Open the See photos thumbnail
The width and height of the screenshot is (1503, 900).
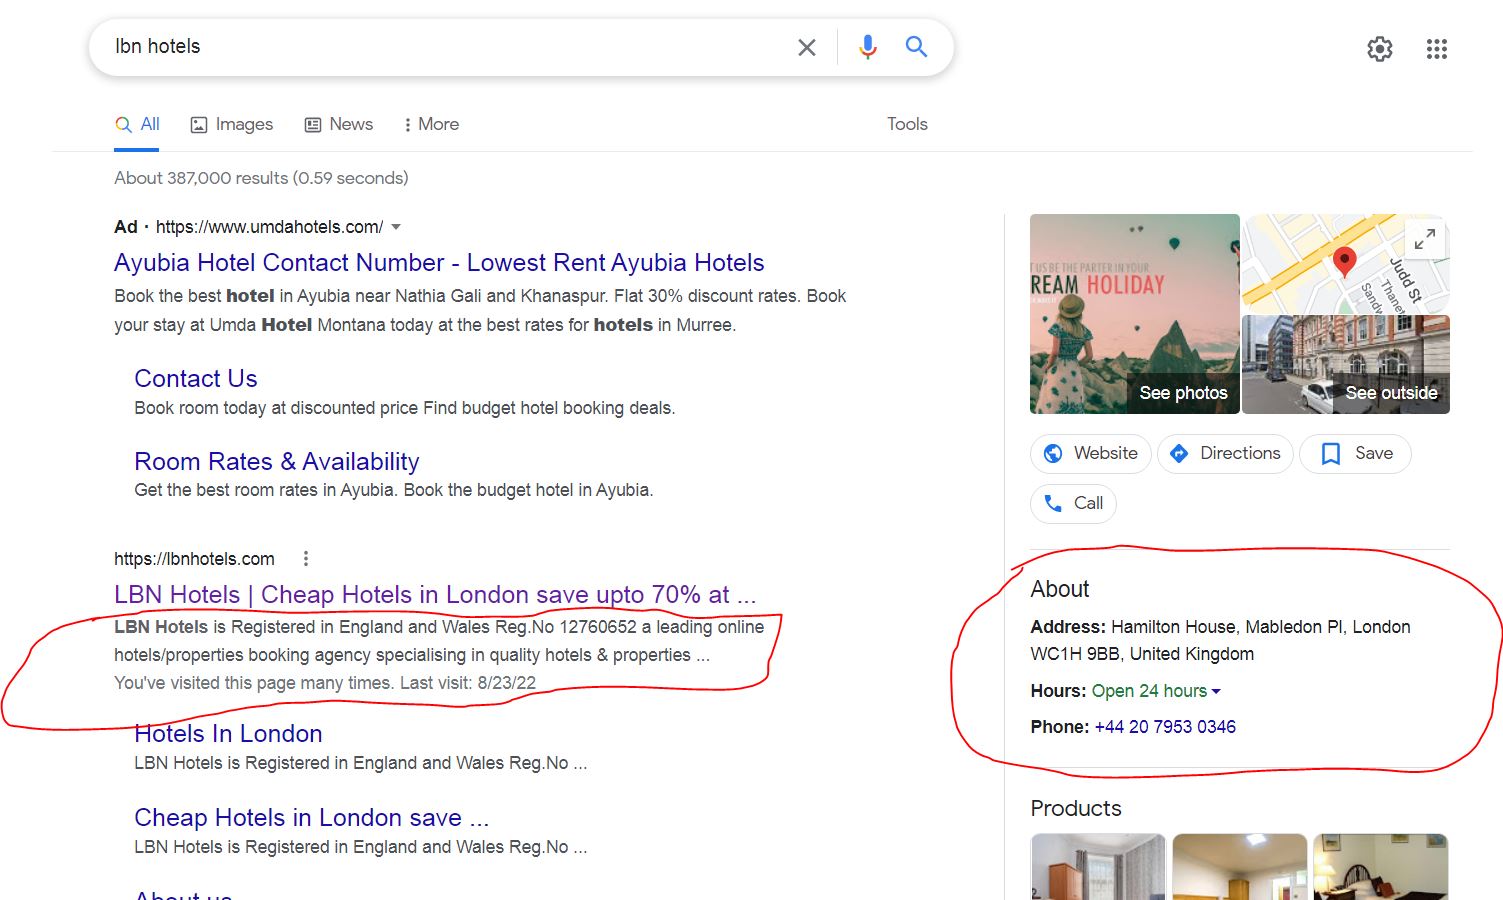[1135, 314]
